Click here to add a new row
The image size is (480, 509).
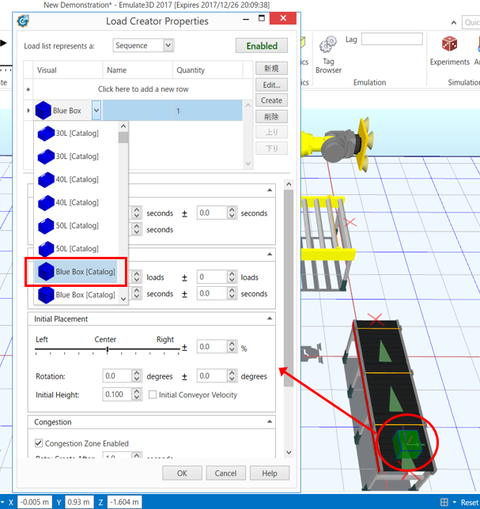tap(143, 89)
